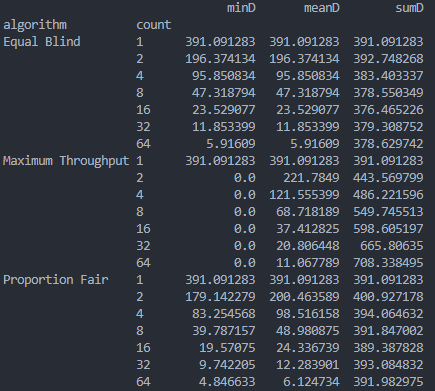Viewport: 435px width, 391px height.
Task: Click the 24.336739 meanD cell
Action: (x=308, y=348)
